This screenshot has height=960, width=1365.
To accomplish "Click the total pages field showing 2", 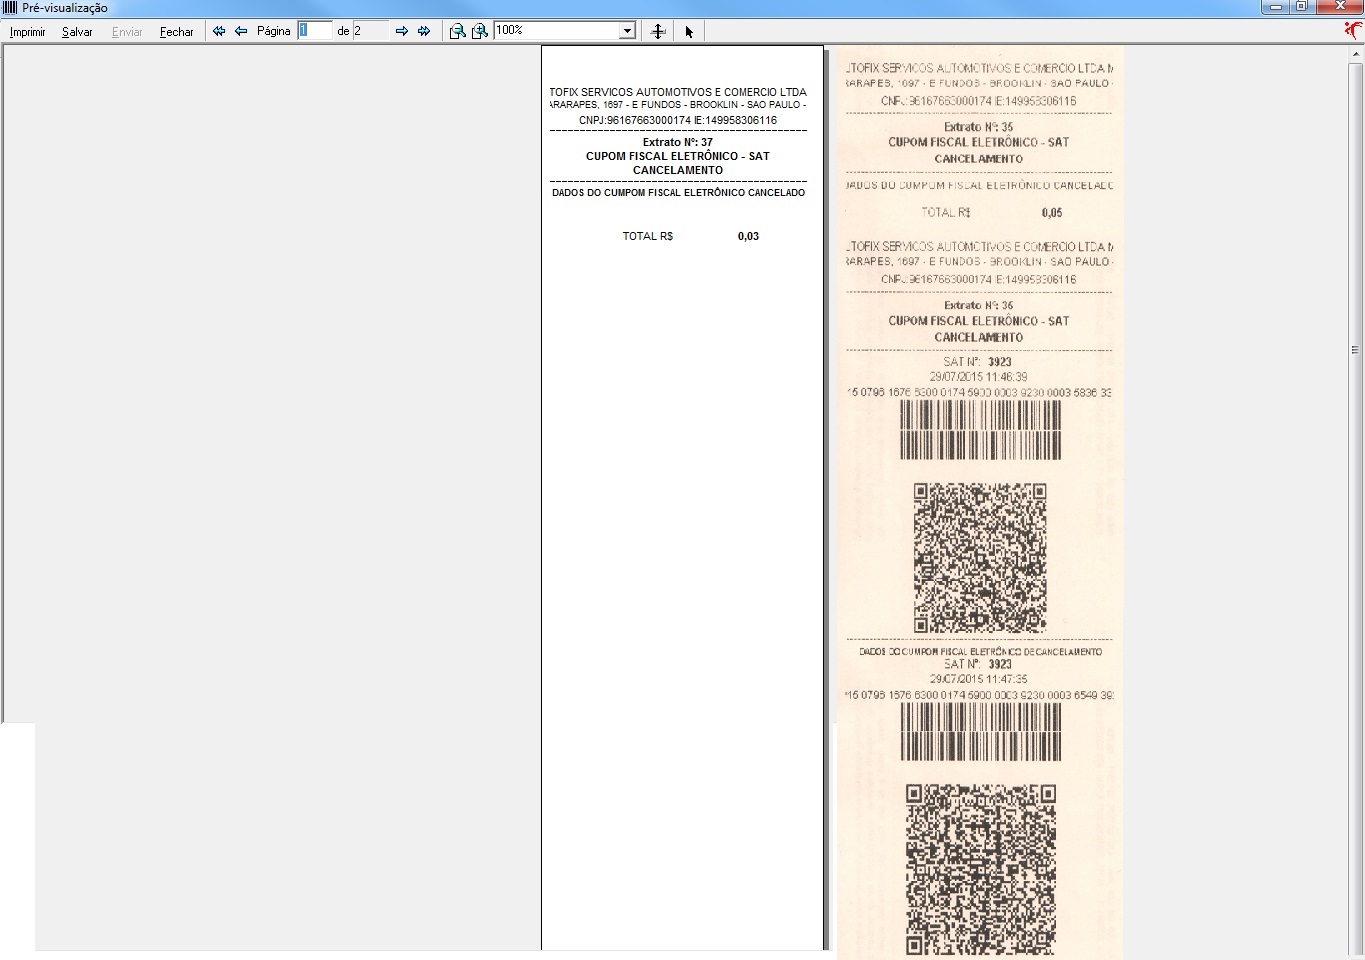I will click(370, 31).
